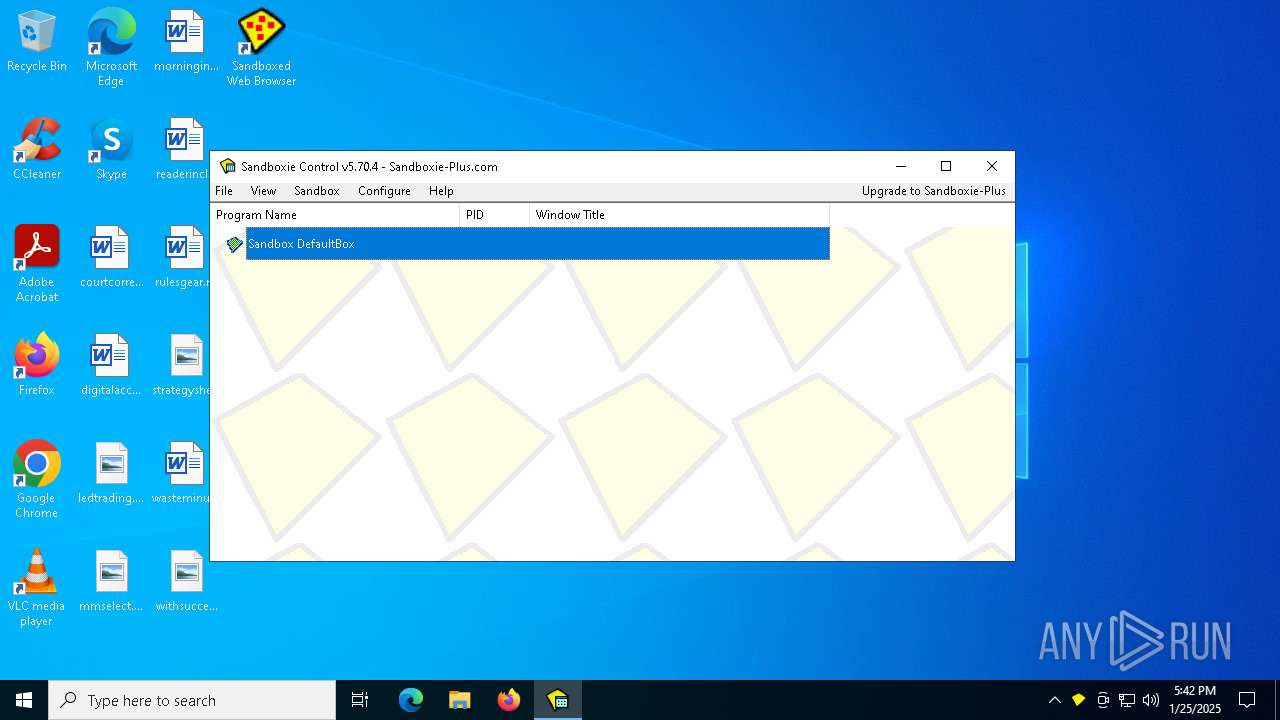
Task: Sort by Program Name column header
Action: [x=335, y=215]
